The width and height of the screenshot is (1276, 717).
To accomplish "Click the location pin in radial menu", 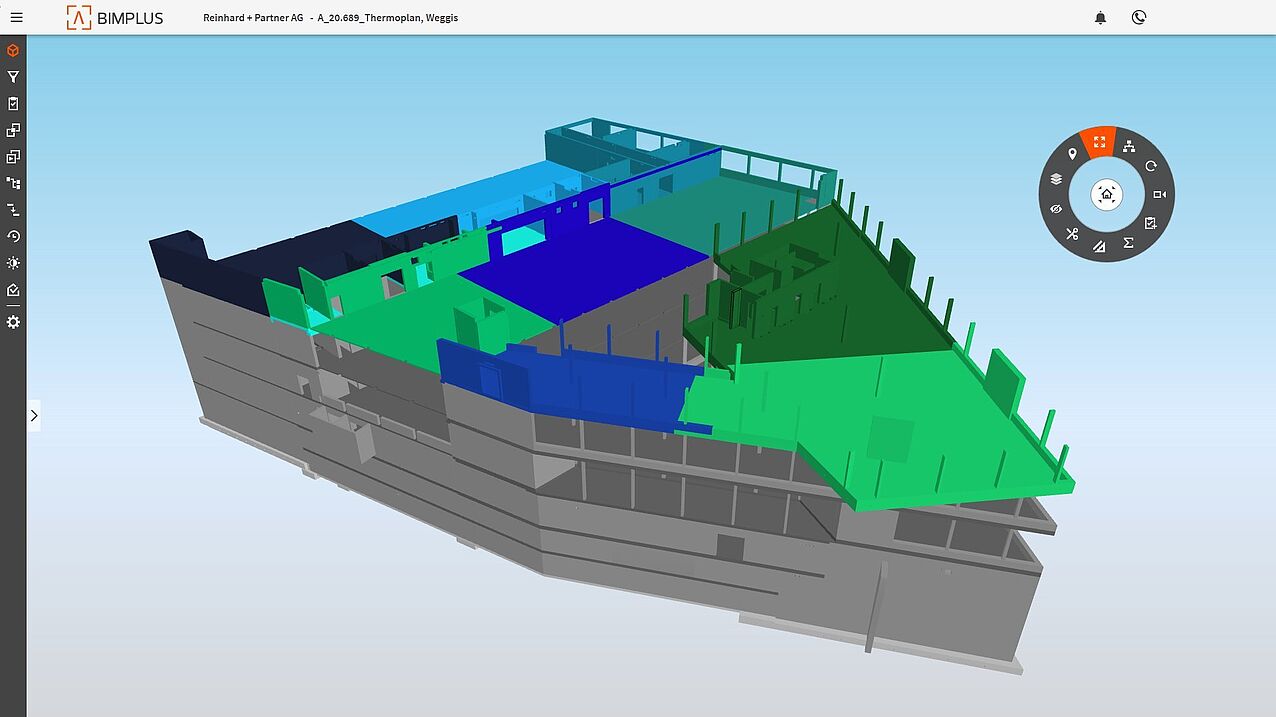I will click(1072, 154).
